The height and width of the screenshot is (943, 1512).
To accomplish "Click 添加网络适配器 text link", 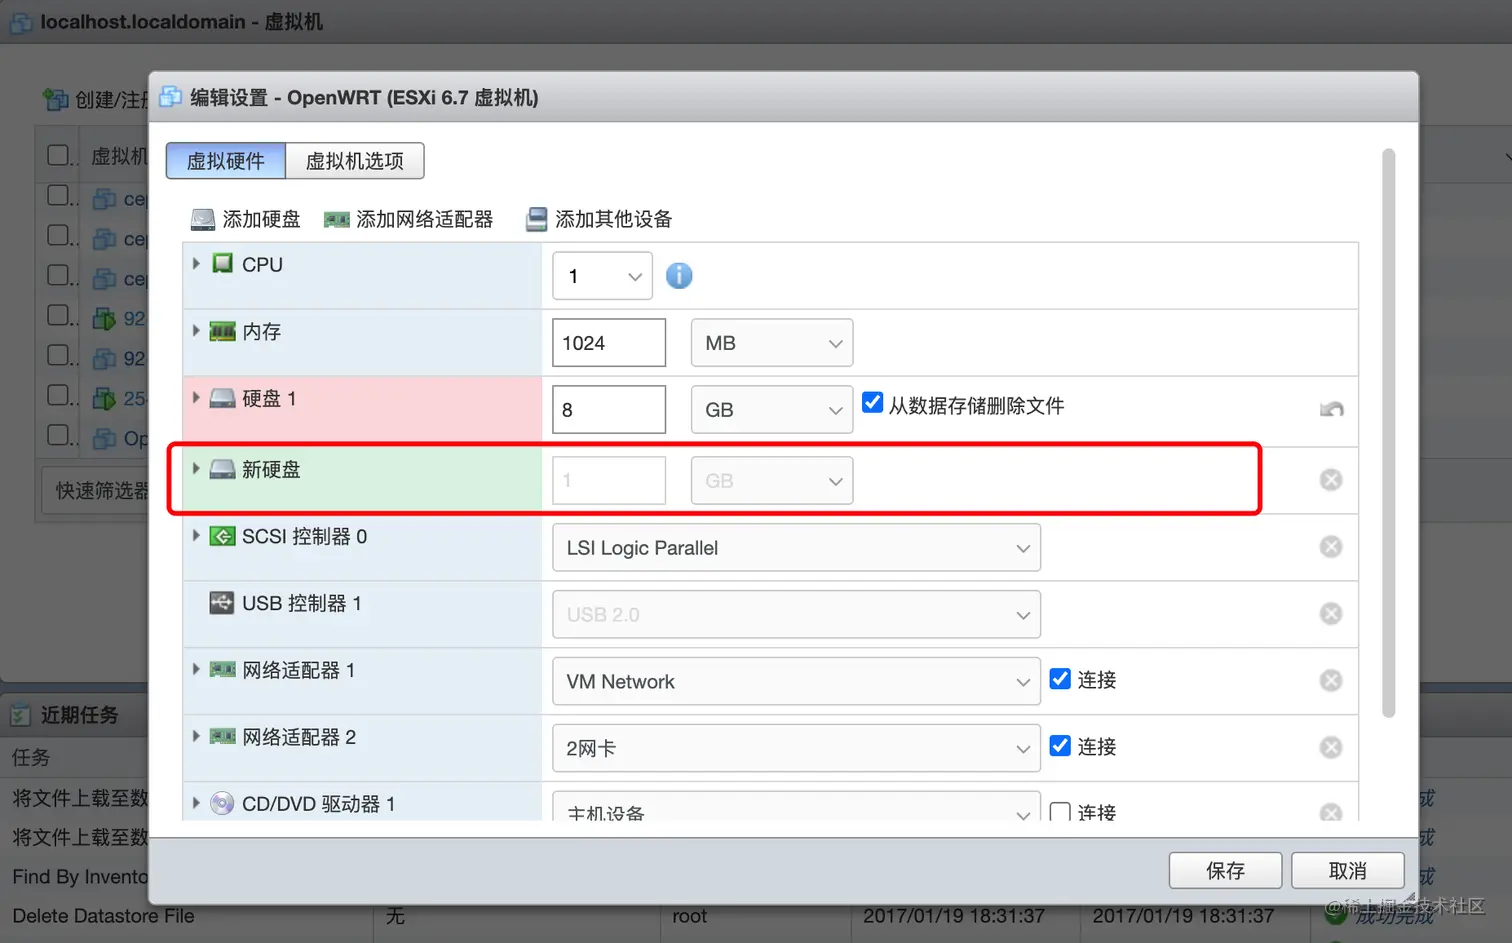I will tap(425, 219).
